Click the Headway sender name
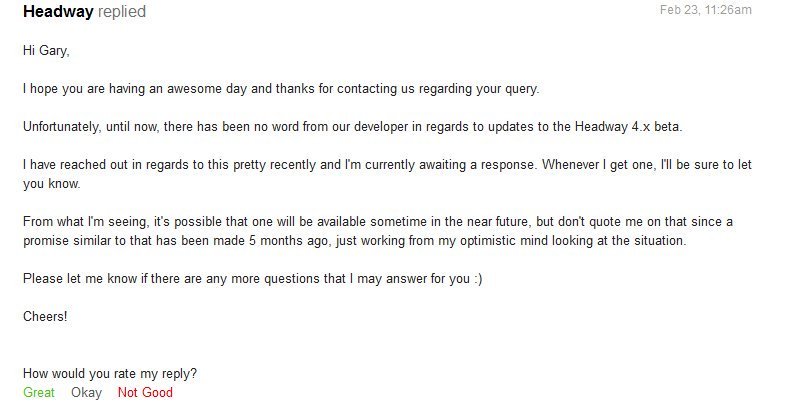The height and width of the screenshot is (413, 792). (58, 12)
